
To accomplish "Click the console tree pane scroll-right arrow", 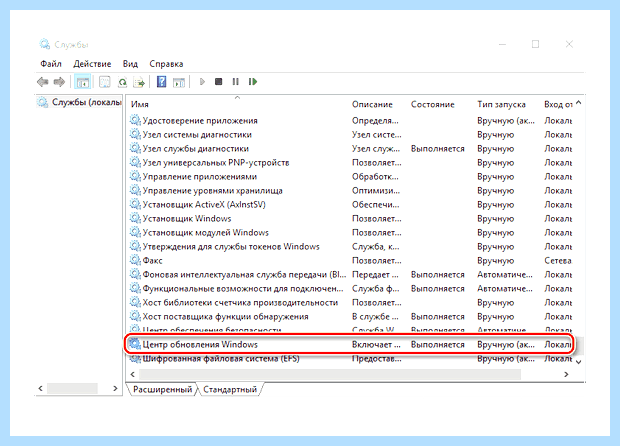I will pyautogui.click(x=115, y=388).
